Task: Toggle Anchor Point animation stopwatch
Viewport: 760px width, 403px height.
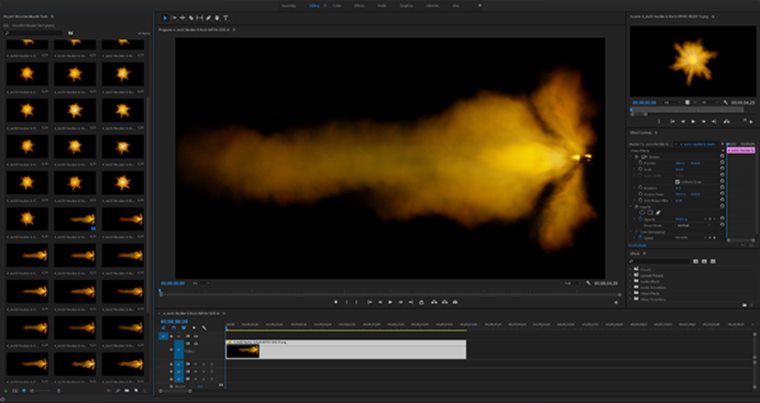Action: (x=640, y=194)
